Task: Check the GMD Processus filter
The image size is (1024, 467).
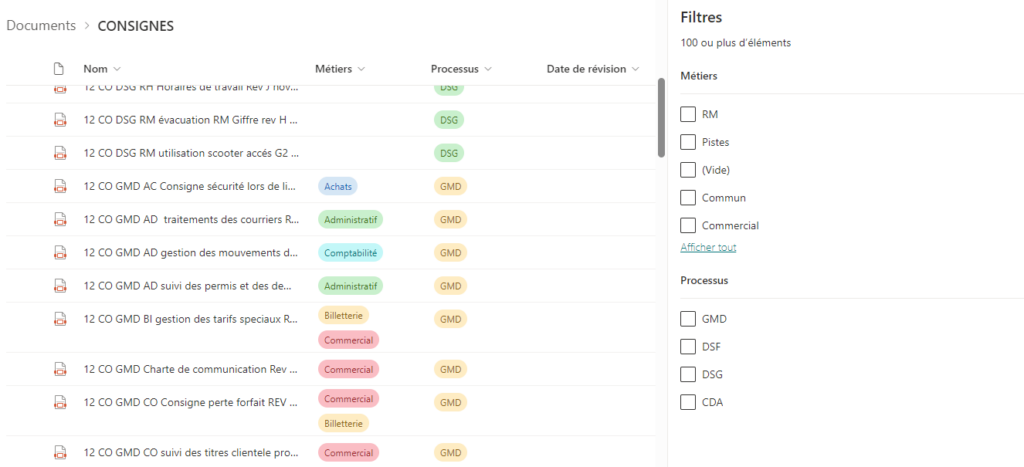Action: 688,319
